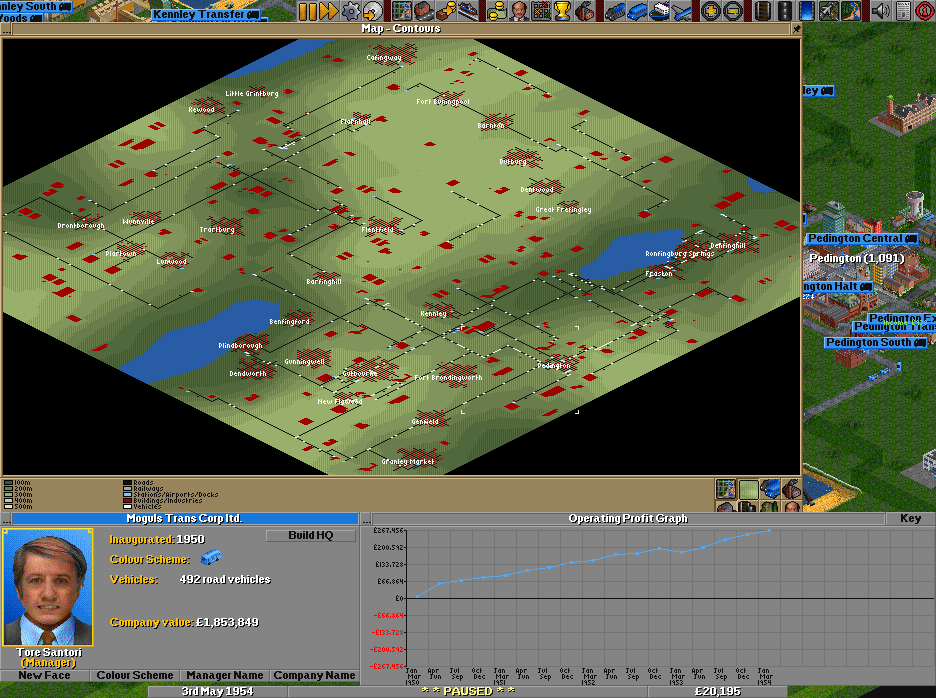Toggle the Map window sticky pin

pos(796,29)
